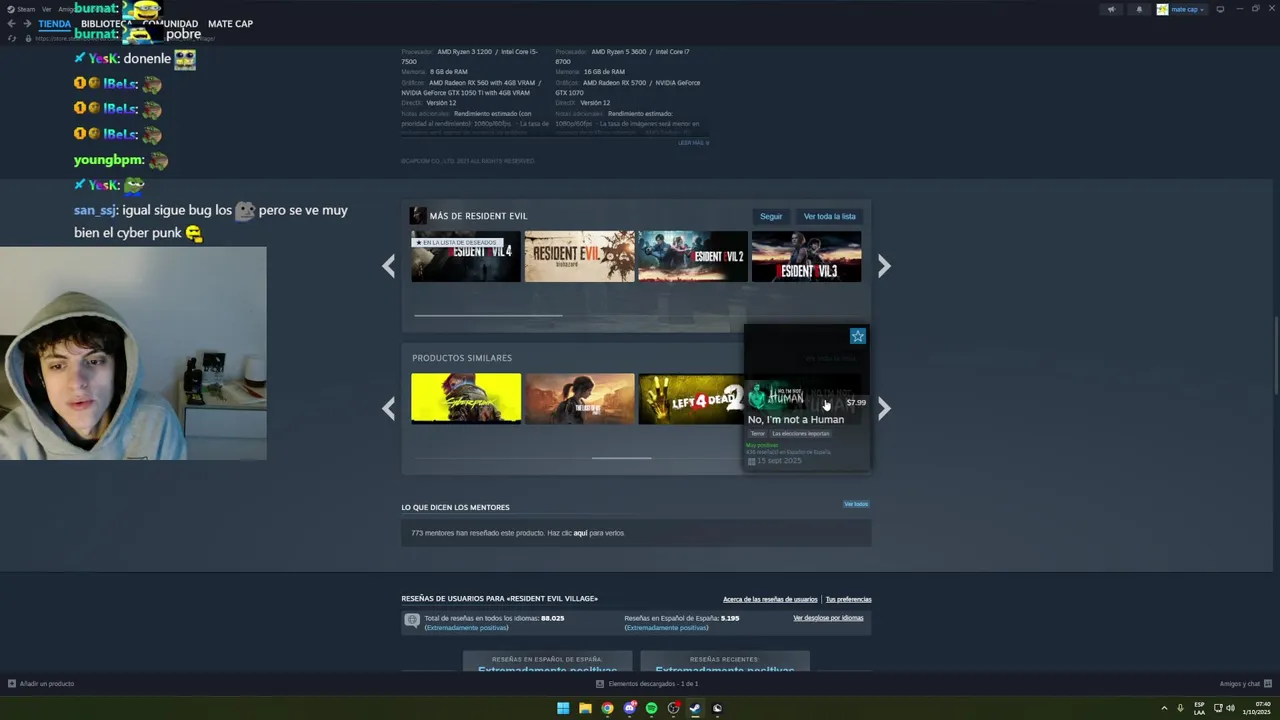Open the Big Picture mode monitor icon
Viewport: 1280px width, 720px height.
point(1220,9)
